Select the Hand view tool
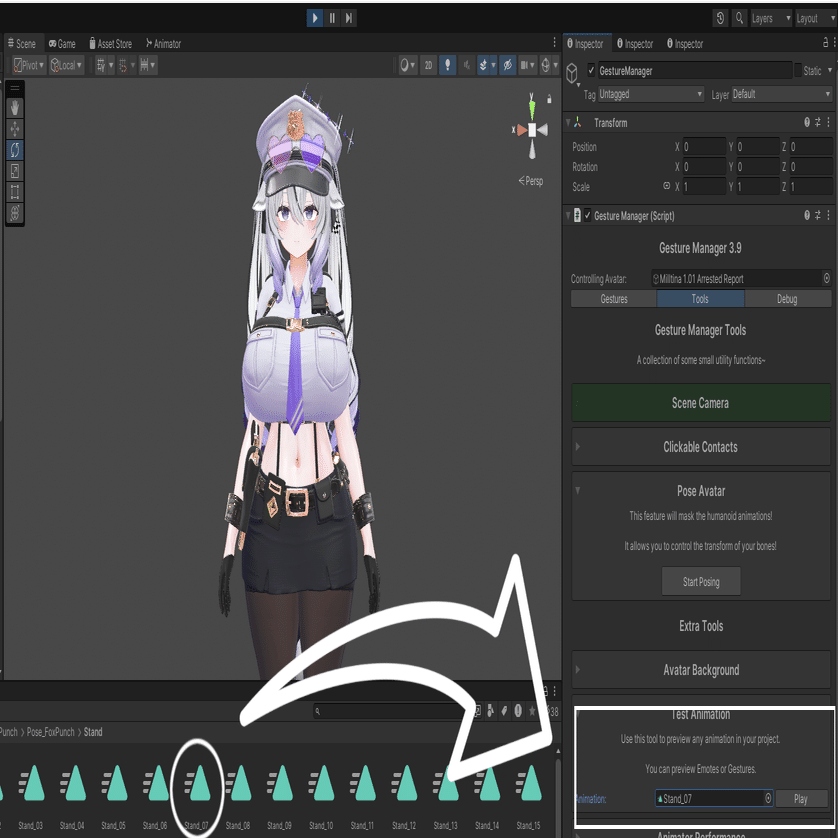838x838 pixels. [x=14, y=108]
